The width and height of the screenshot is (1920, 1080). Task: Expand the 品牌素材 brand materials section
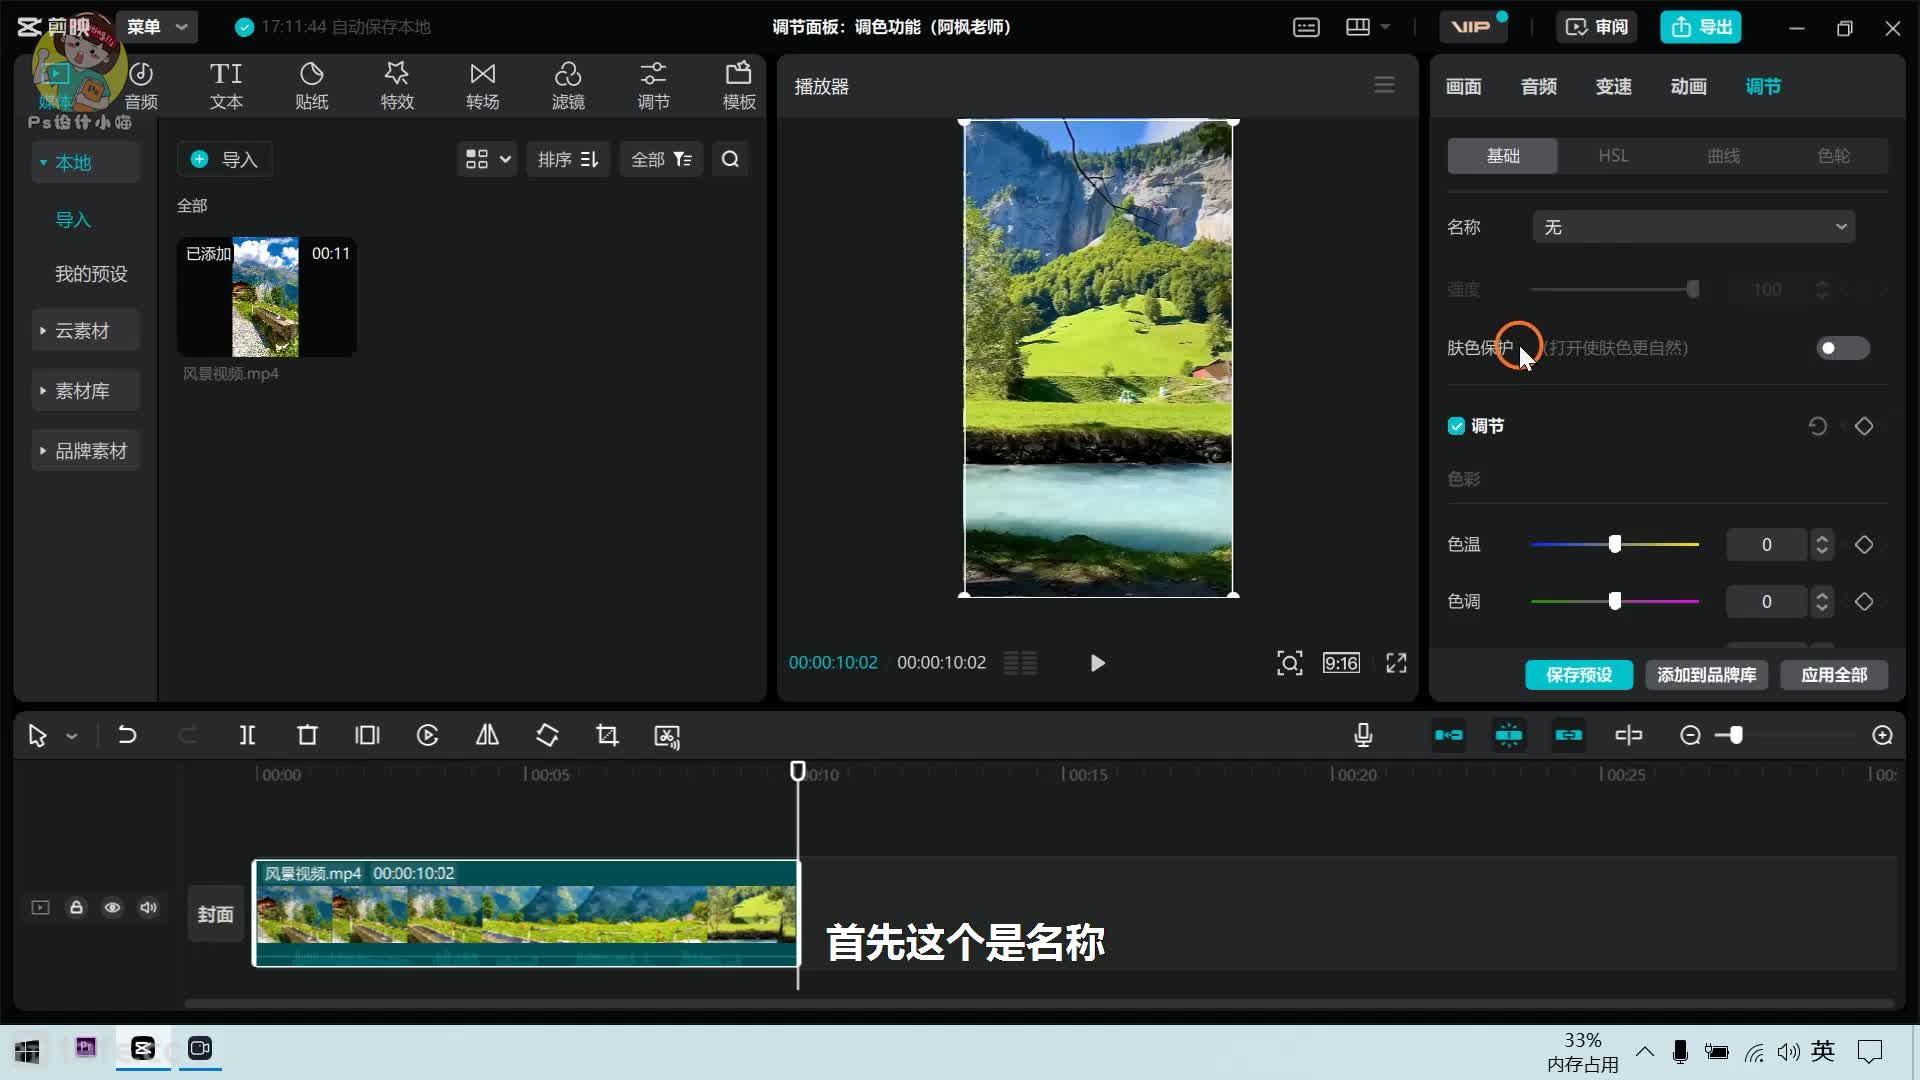(85, 450)
